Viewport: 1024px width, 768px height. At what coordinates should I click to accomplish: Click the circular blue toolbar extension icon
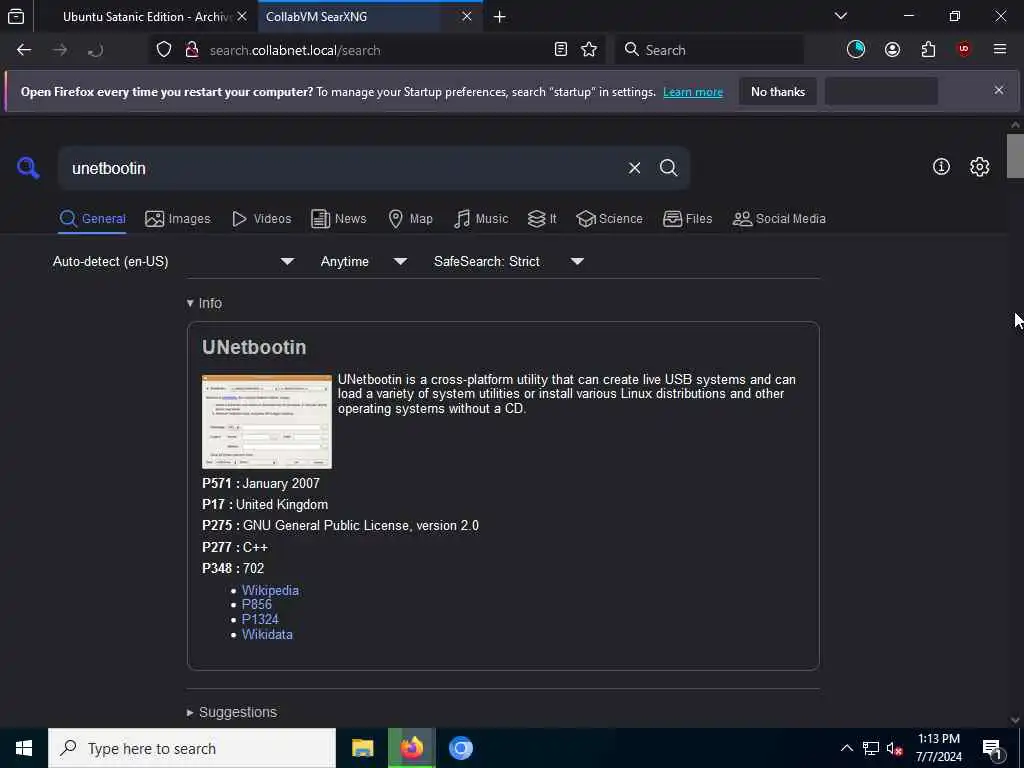click(856, 50)
